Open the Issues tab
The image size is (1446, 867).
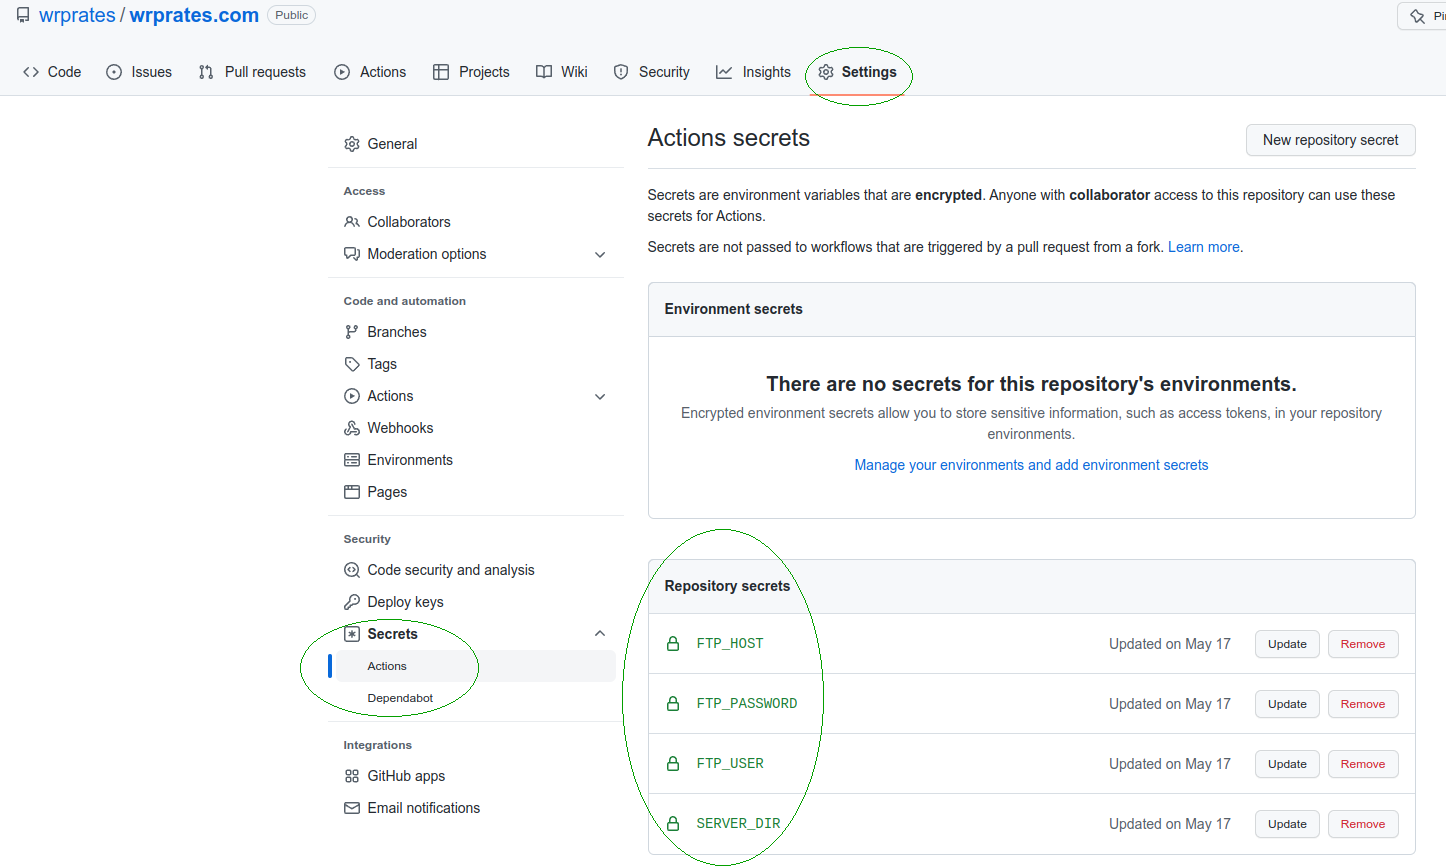[x=139, y=72]
